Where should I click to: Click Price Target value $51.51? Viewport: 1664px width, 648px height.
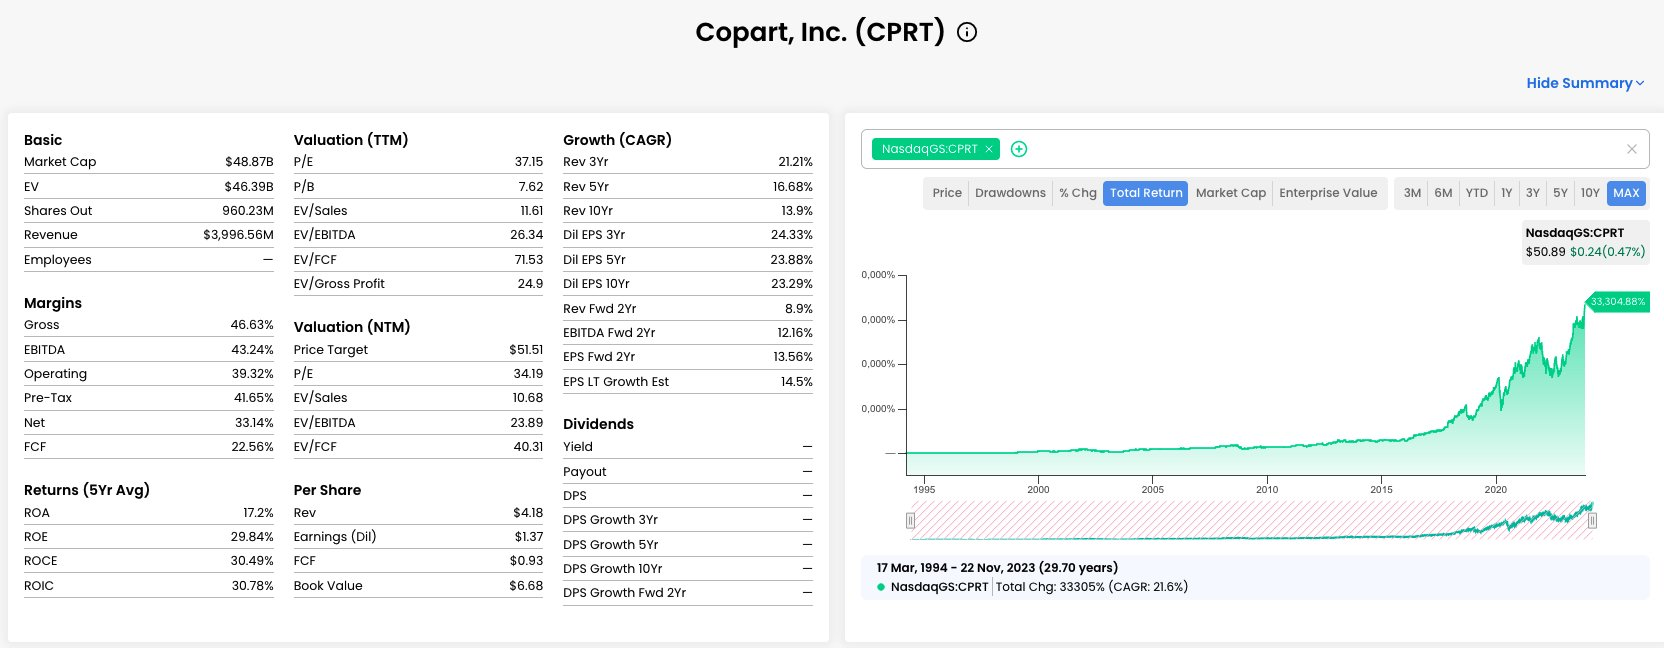pyautogui.click(x=526, y=350)
